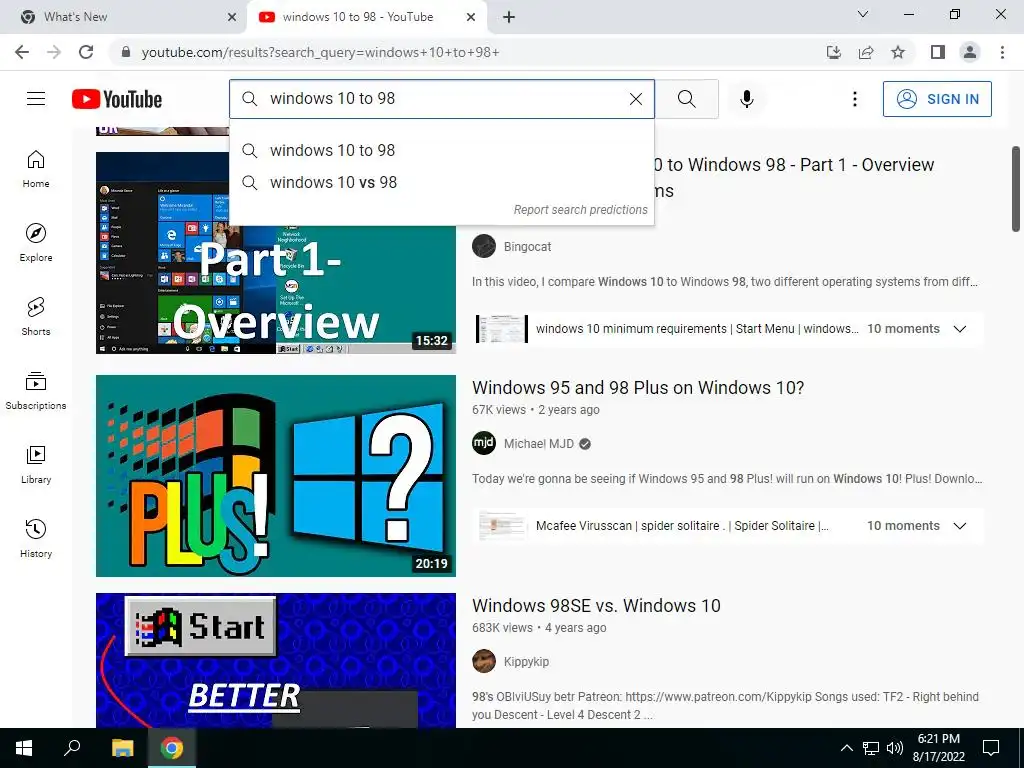Click the Start BETTER video thumbnail
Viewport: 1024px width, 768px height.
click(276, 660)
